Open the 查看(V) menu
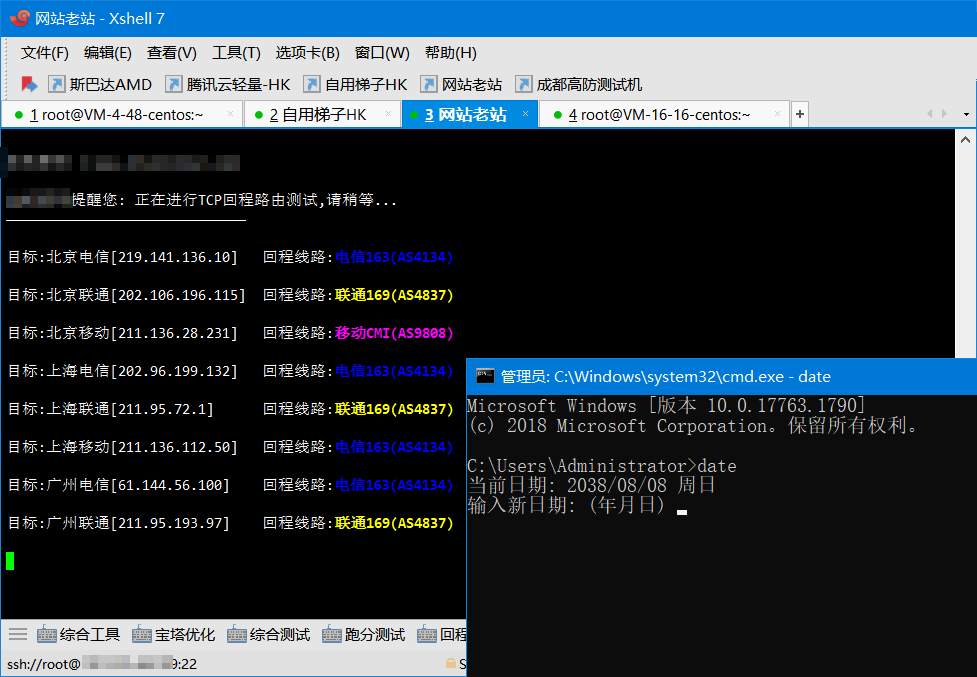This screenshot has height=677, width=977. coord(169,52)
